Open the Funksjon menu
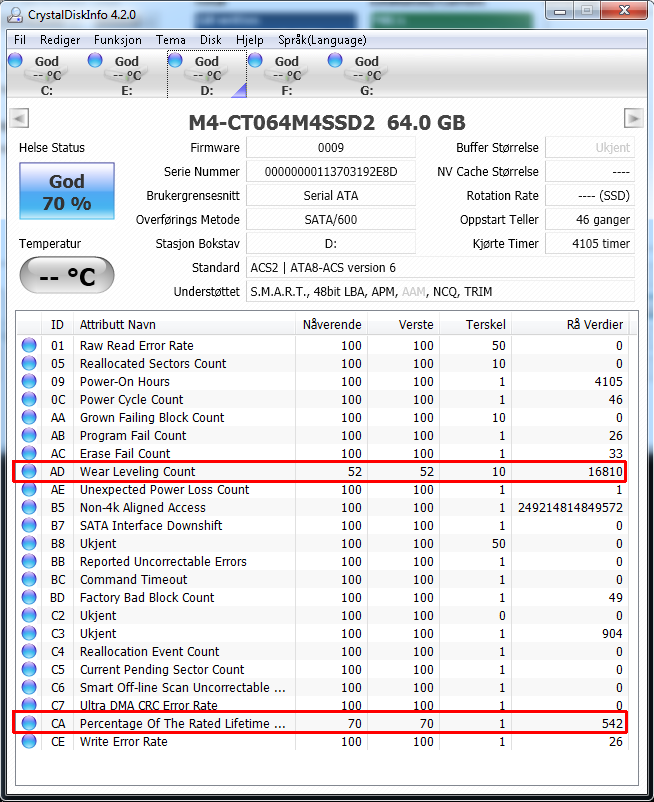The image size is (654, 802). tap(118, 40)
